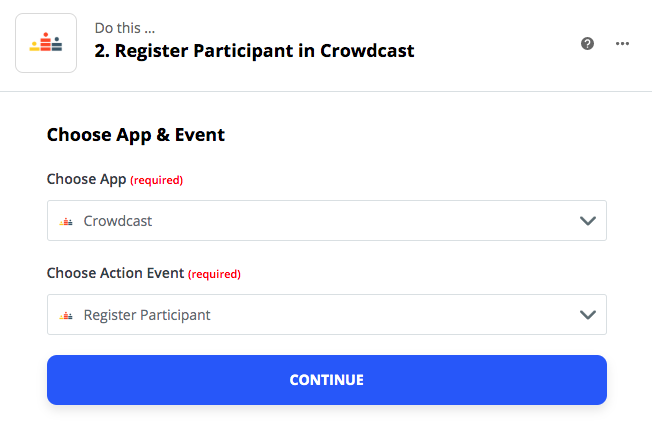This screenshot has width=652, height=444.
Task: Select step title Register Participant in Crowdcast
Action: click(x=254, y=51)
